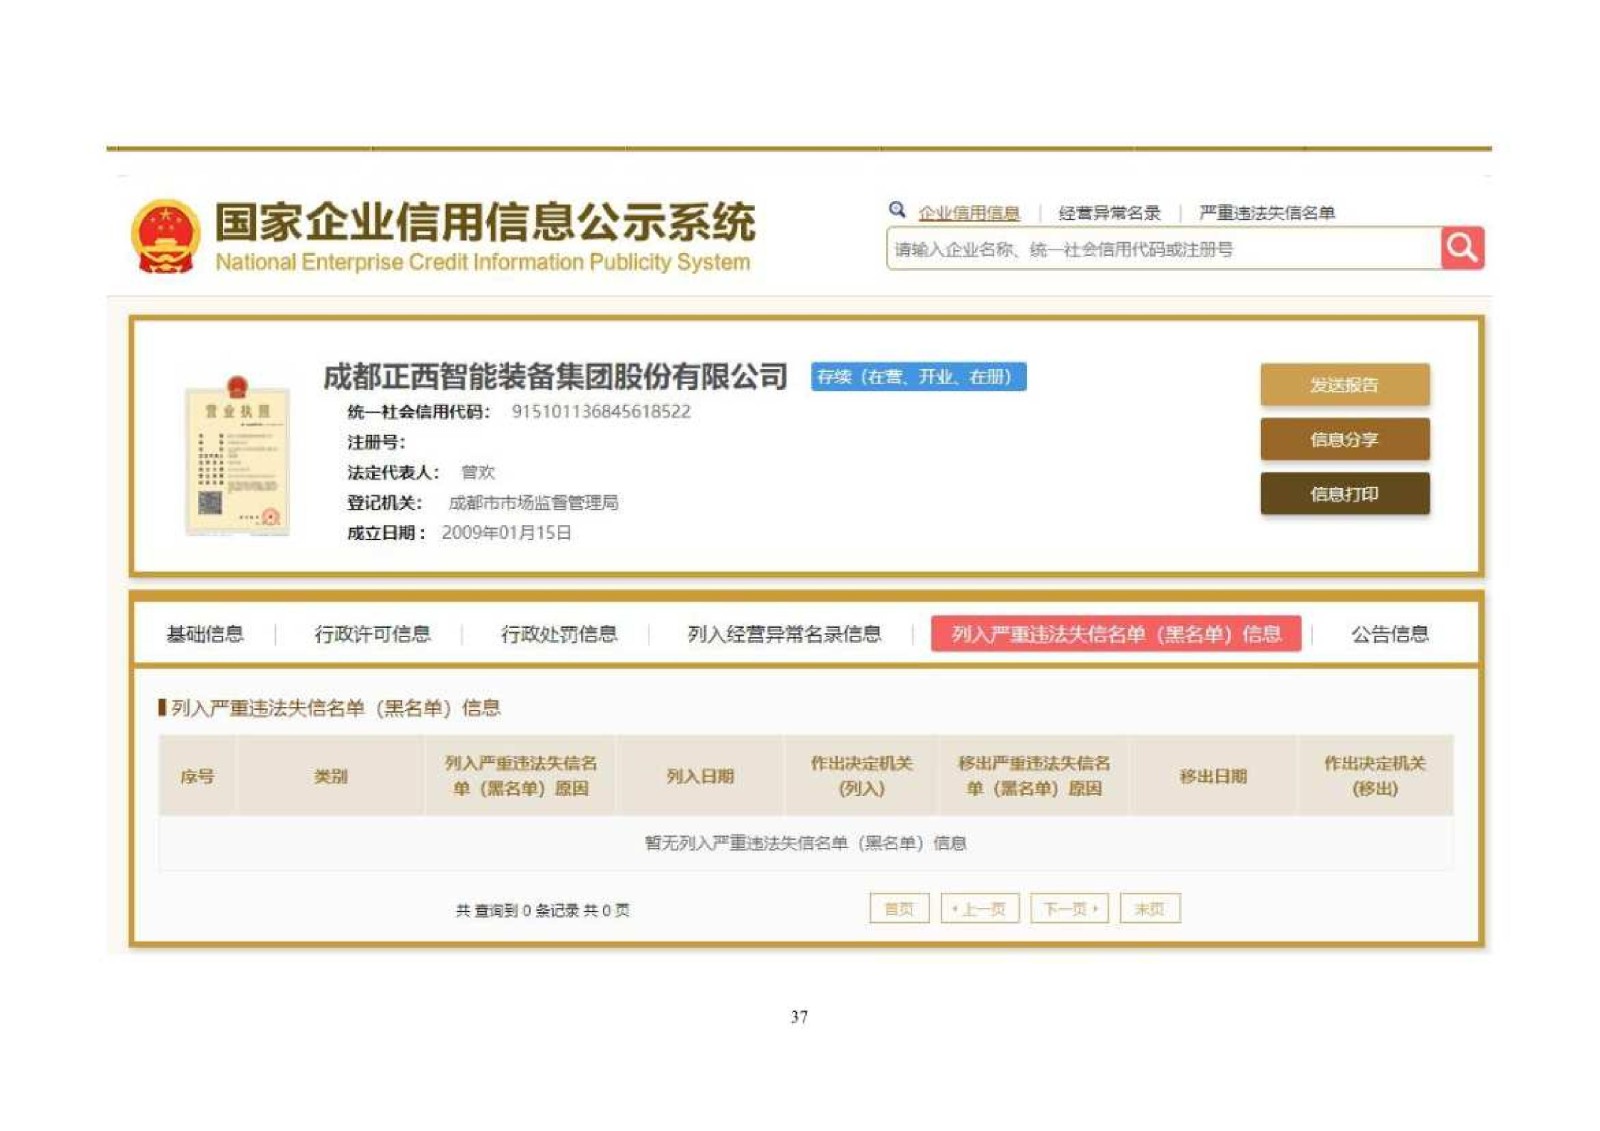Open the business license thumbnail image

pos(237,456)
